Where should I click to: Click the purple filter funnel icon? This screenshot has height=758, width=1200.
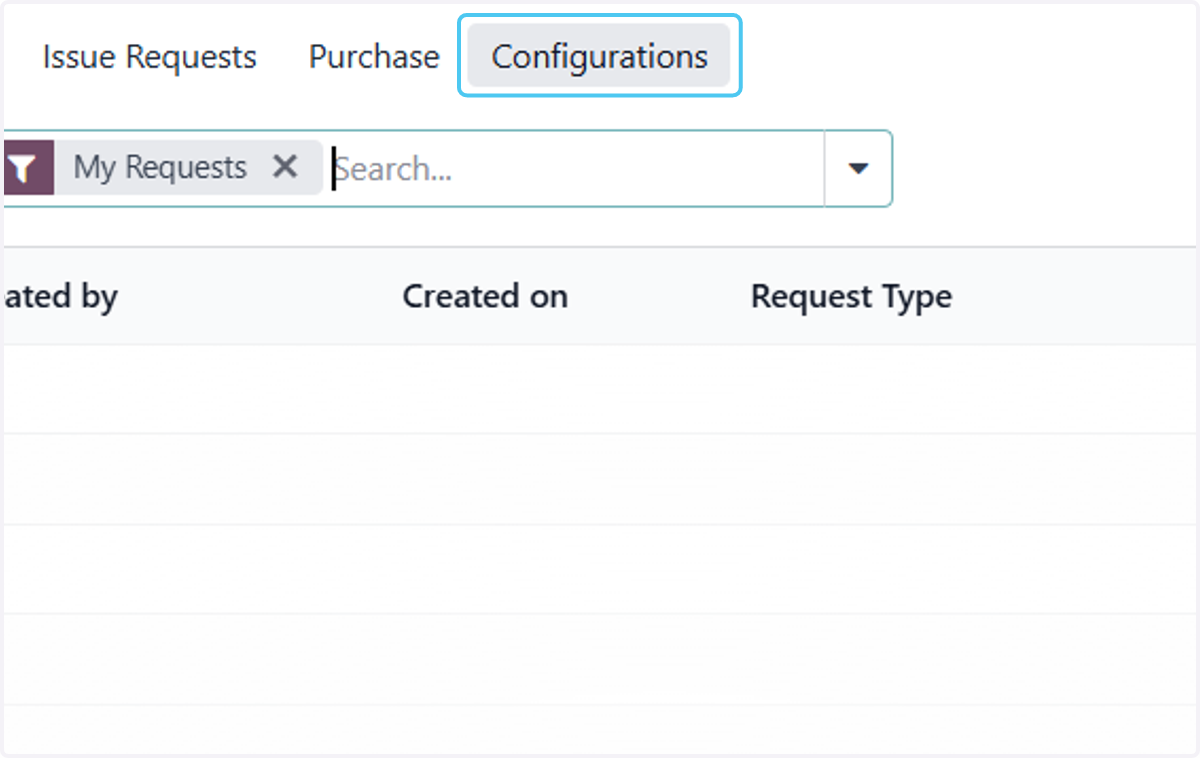click(27, 167)
